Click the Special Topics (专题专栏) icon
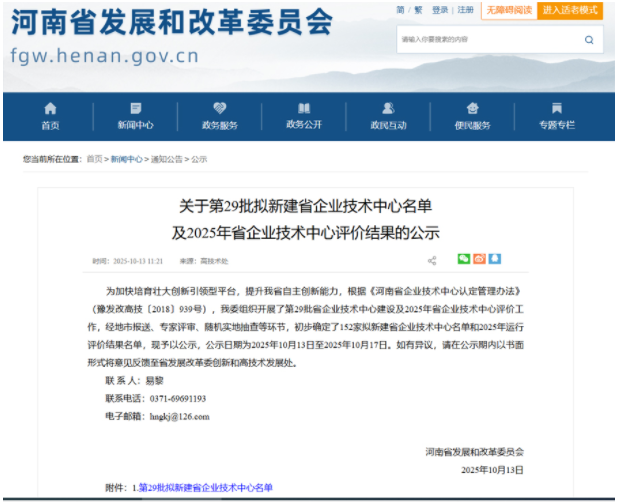This screenshot has height=502, width=618. click(557, 109)
